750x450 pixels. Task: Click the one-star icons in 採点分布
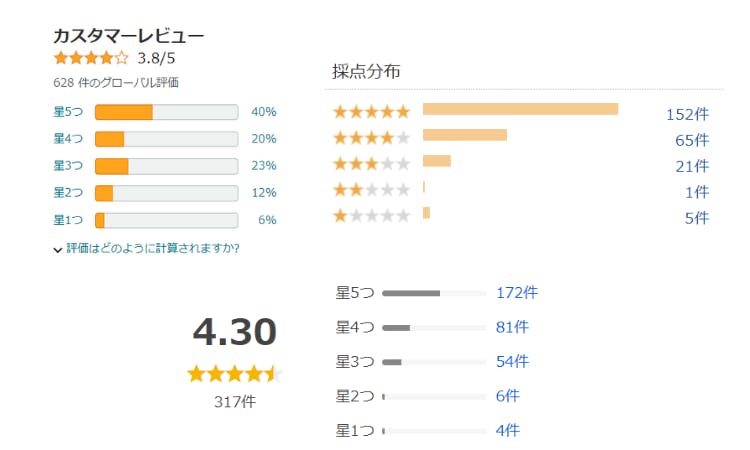[371, 216]
